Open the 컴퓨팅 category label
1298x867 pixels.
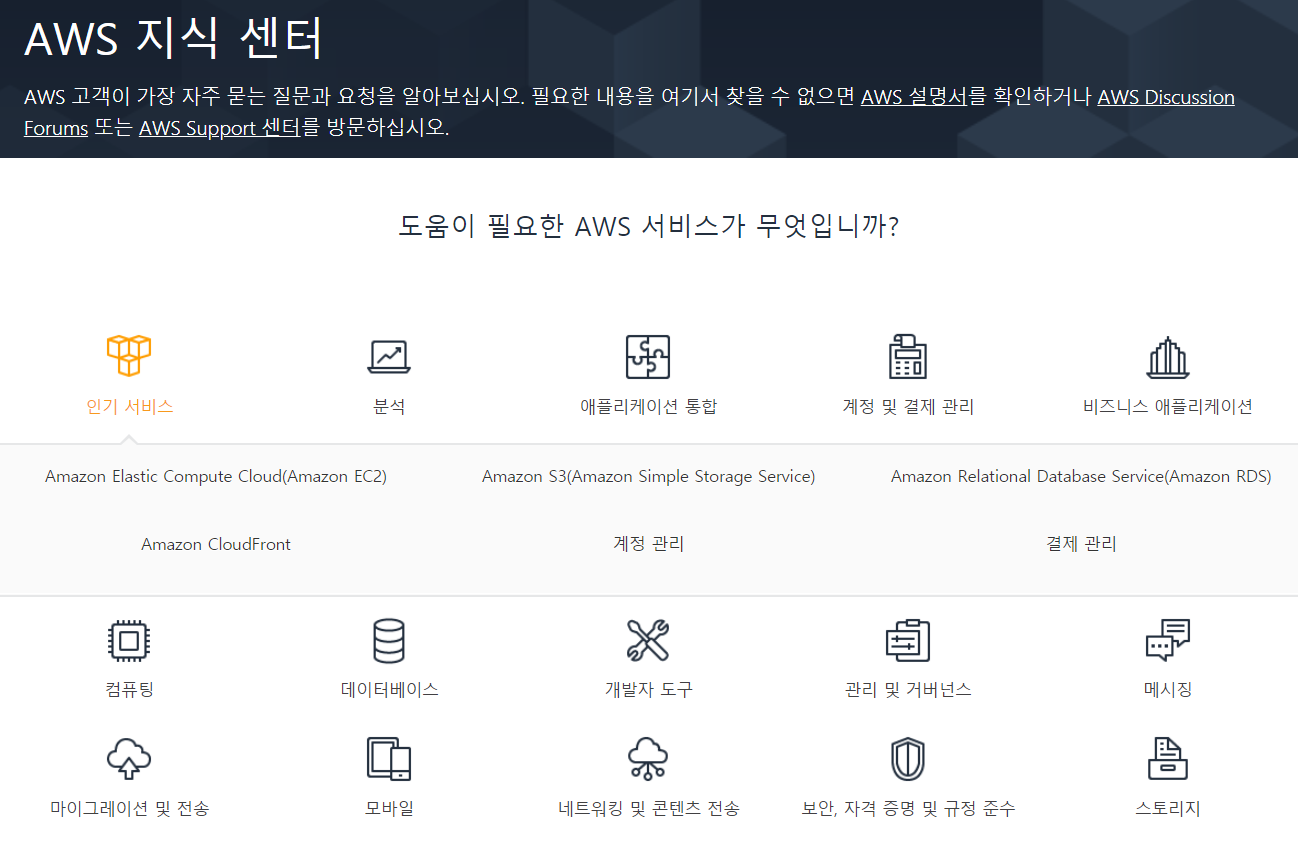click(129, 690)
